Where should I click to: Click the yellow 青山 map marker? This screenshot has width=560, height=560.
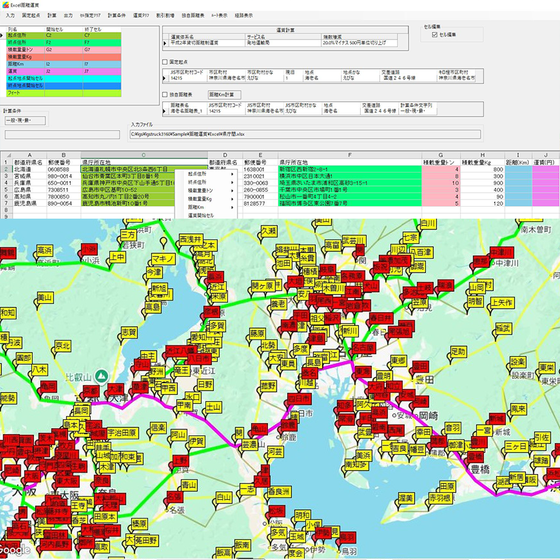click(x=189, y=485)
